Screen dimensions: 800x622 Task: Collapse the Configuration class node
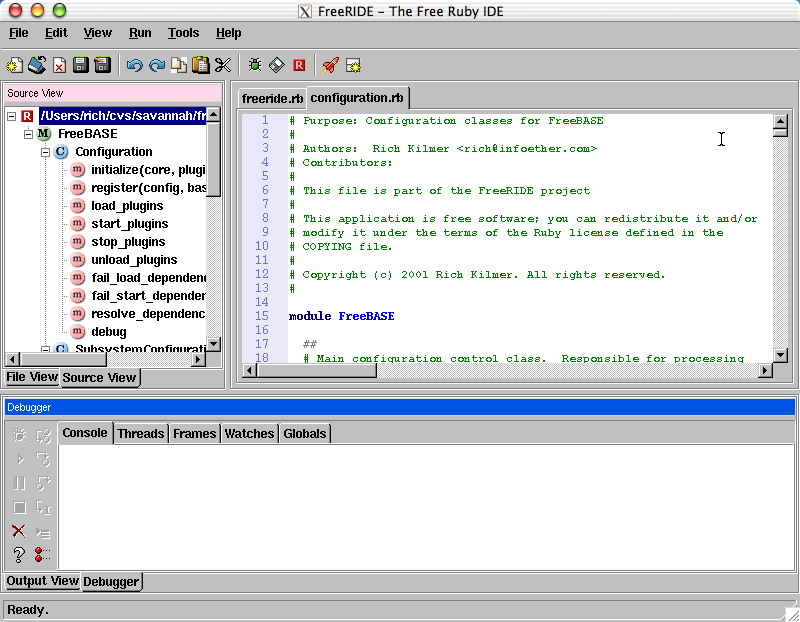(45, 152)
